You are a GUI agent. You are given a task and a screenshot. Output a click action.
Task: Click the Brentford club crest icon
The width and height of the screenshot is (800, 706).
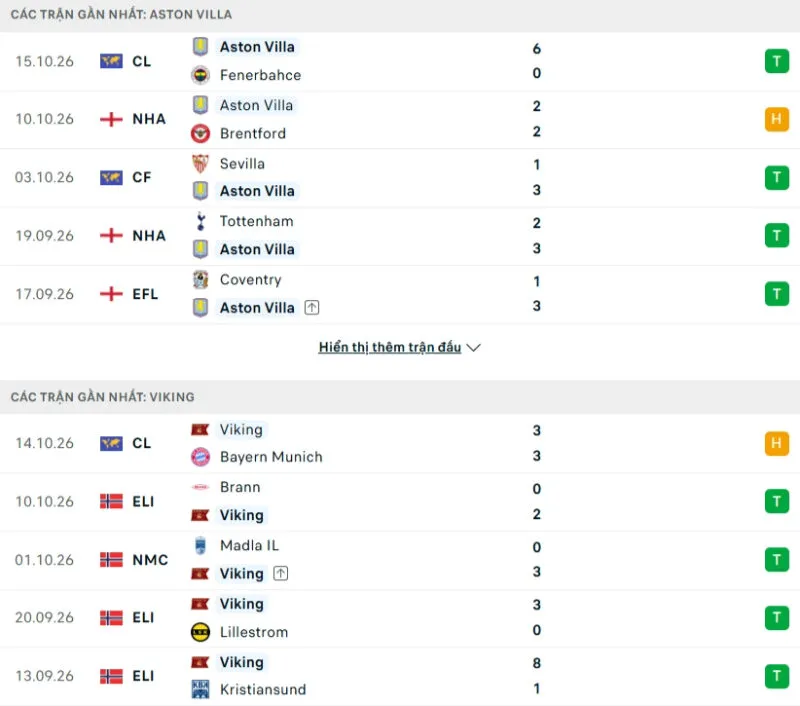pos(200,134)
